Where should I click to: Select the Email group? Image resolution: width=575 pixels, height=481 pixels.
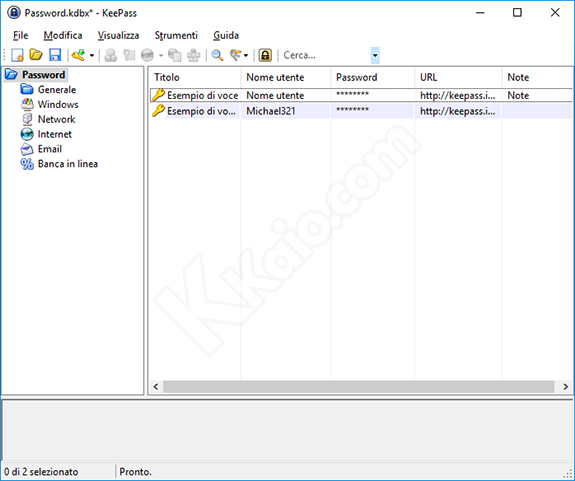pyautogui.click(x=50, y=149)
